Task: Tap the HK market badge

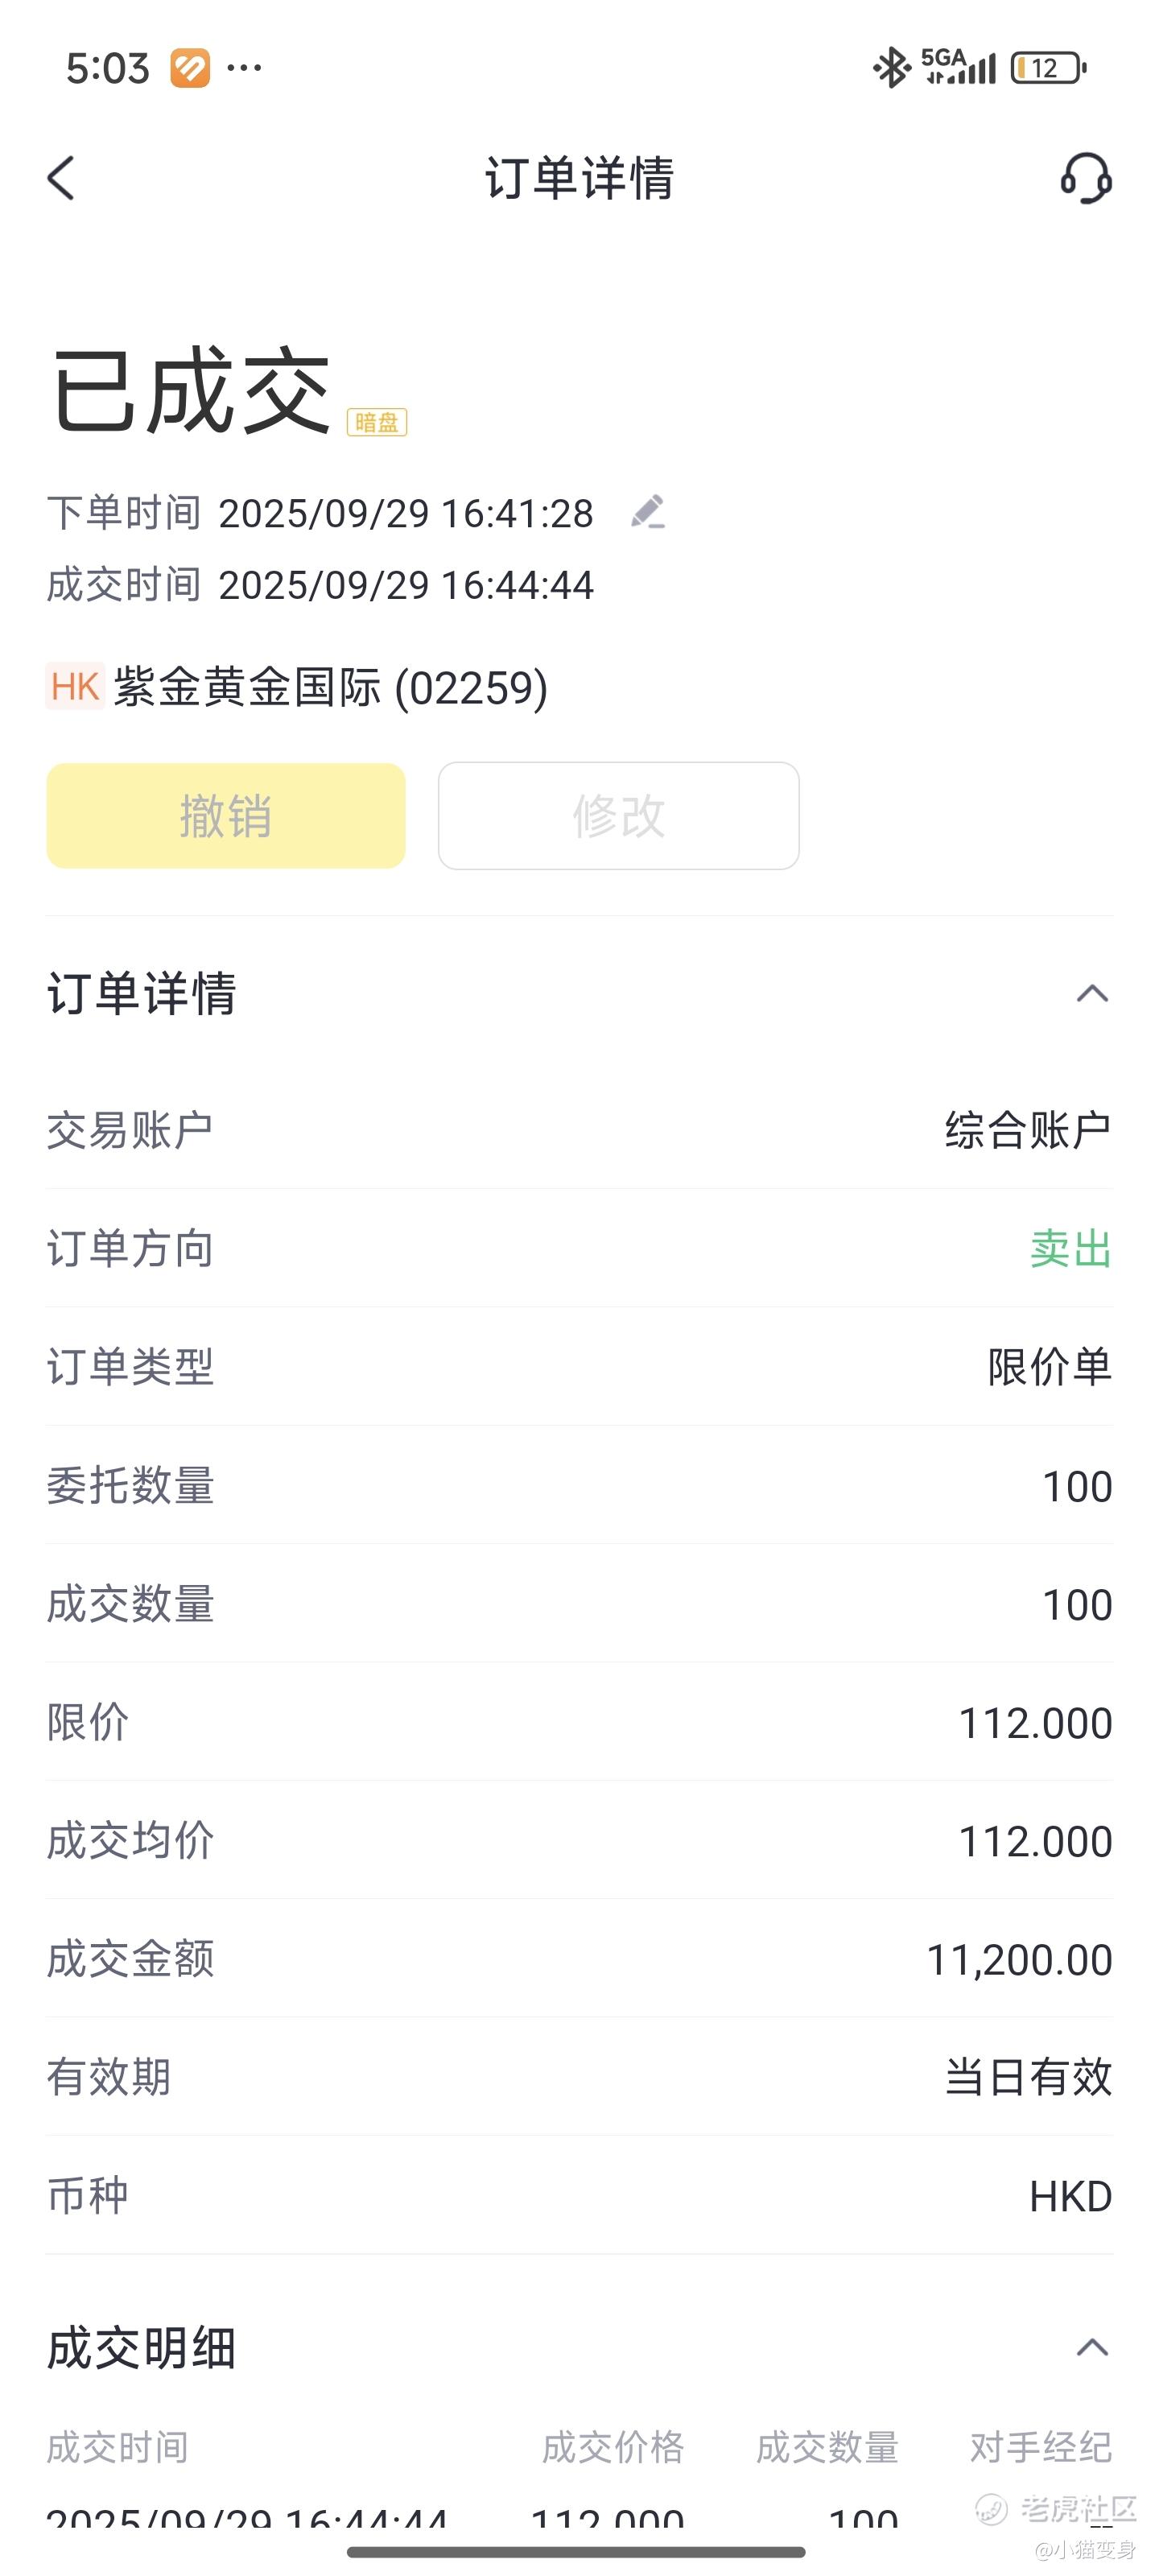Action: coord(75,687)
